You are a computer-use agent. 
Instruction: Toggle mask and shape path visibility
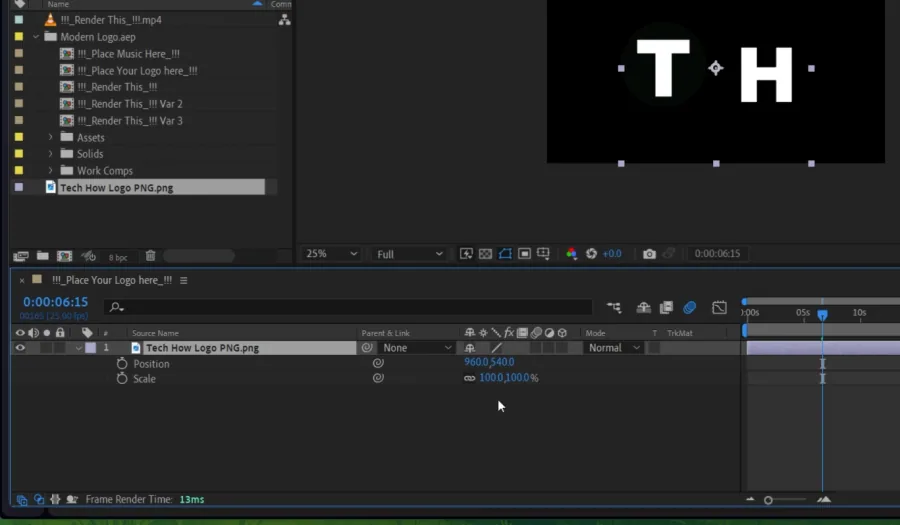click(x=505, y=254)
